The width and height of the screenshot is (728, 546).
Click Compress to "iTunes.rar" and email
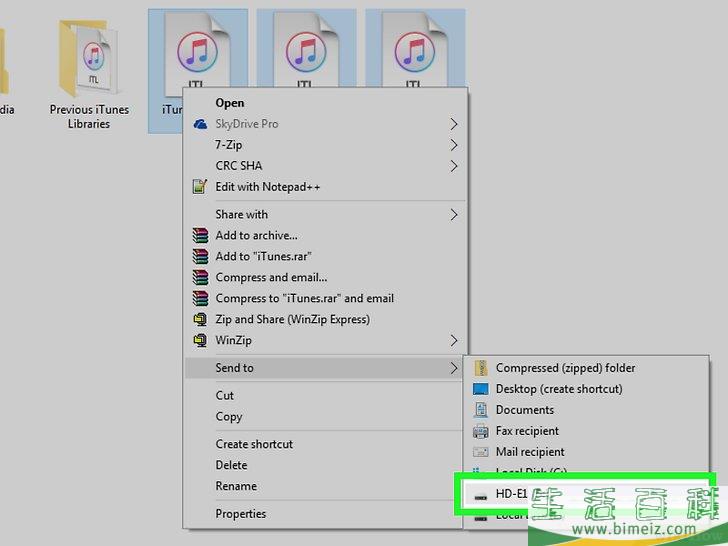pos(304,298)
